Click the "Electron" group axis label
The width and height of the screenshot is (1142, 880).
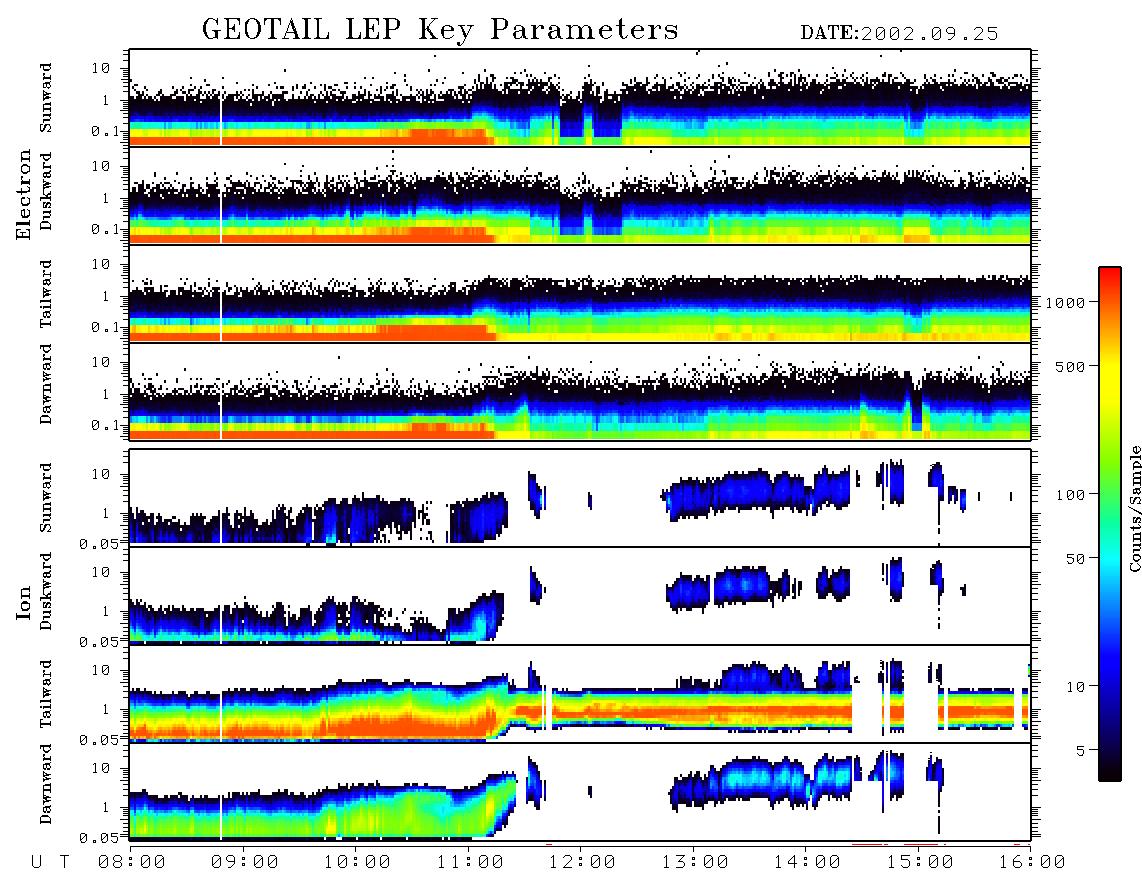(24, 194)
